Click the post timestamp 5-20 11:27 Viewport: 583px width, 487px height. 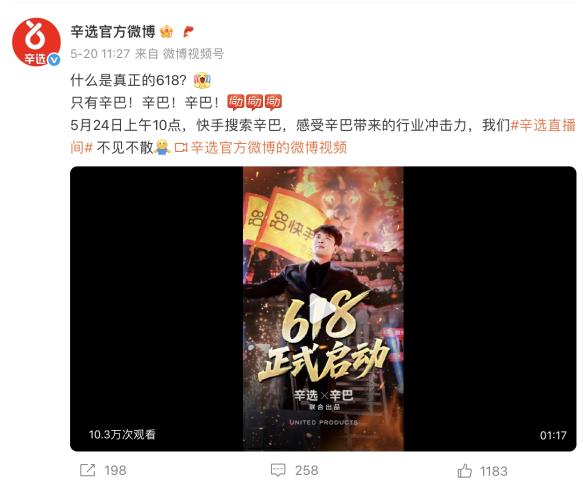pos(100,54)
